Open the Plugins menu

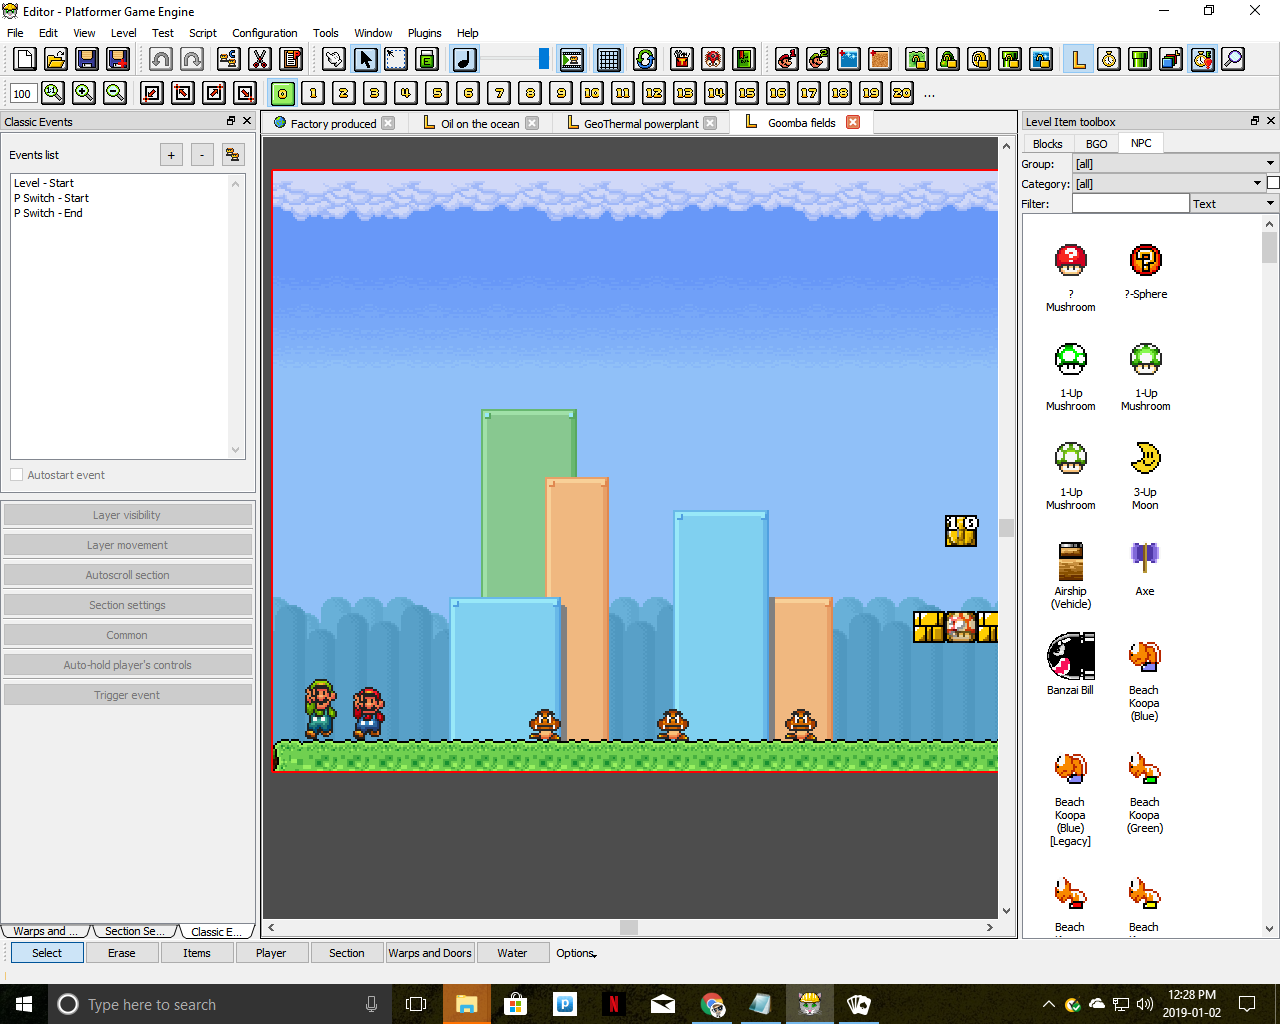[x=424, y=33]
